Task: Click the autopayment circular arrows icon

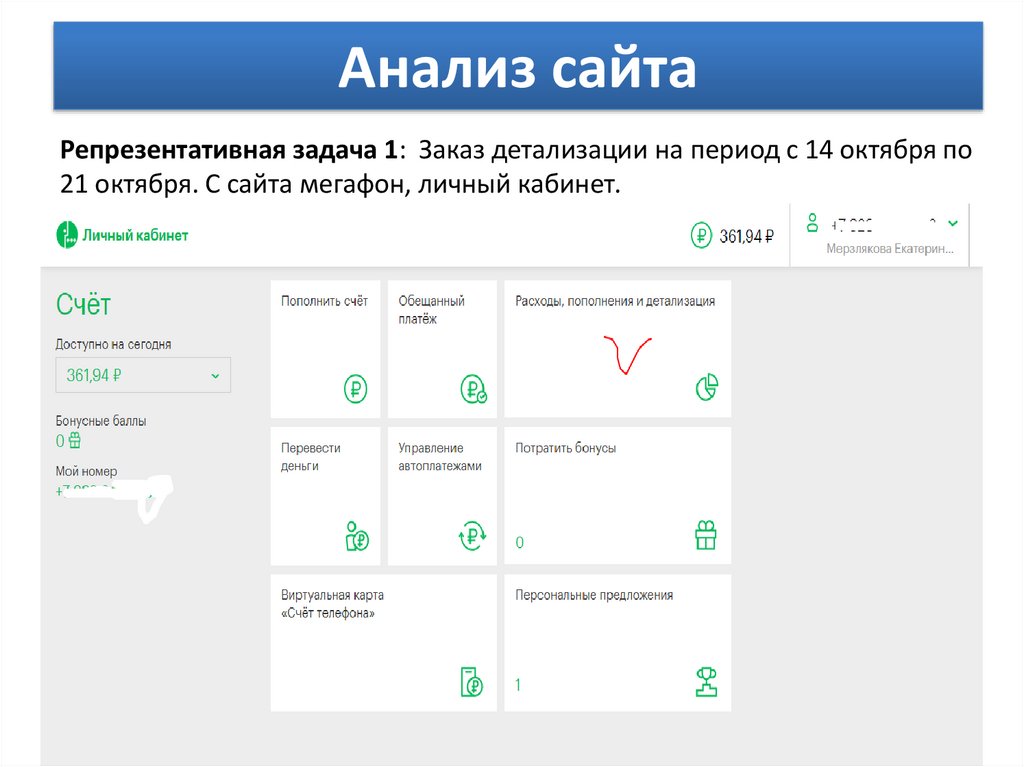Action: [472, 536]
